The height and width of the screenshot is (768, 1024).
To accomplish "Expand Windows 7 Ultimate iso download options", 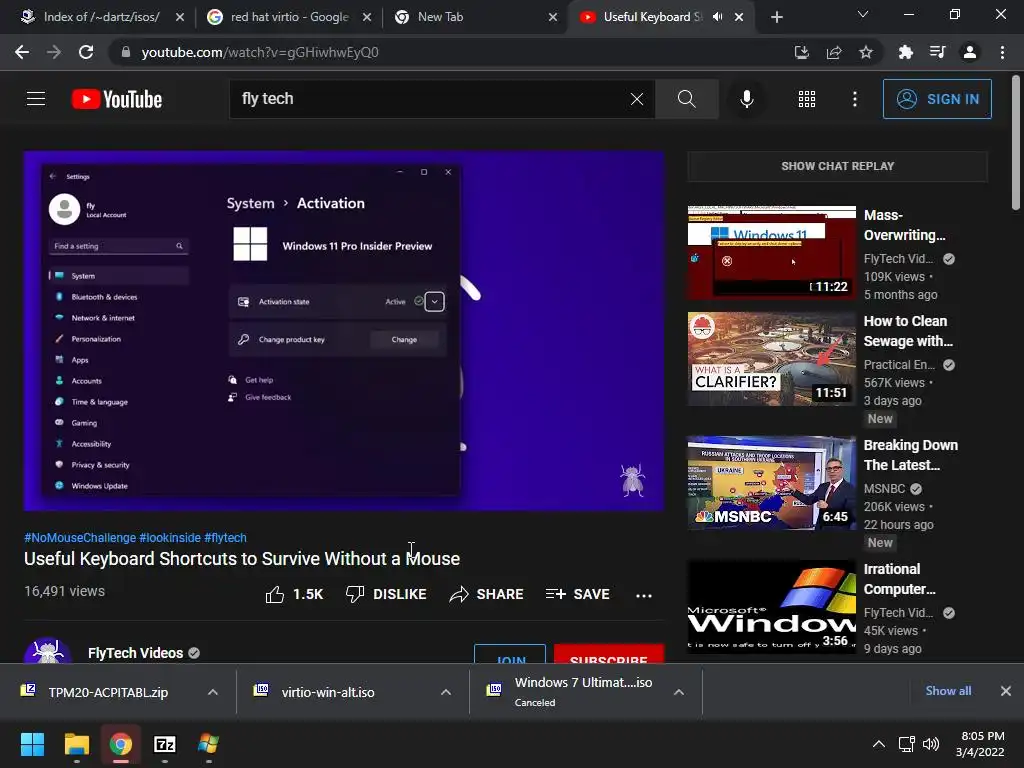I will pos(679,692).
